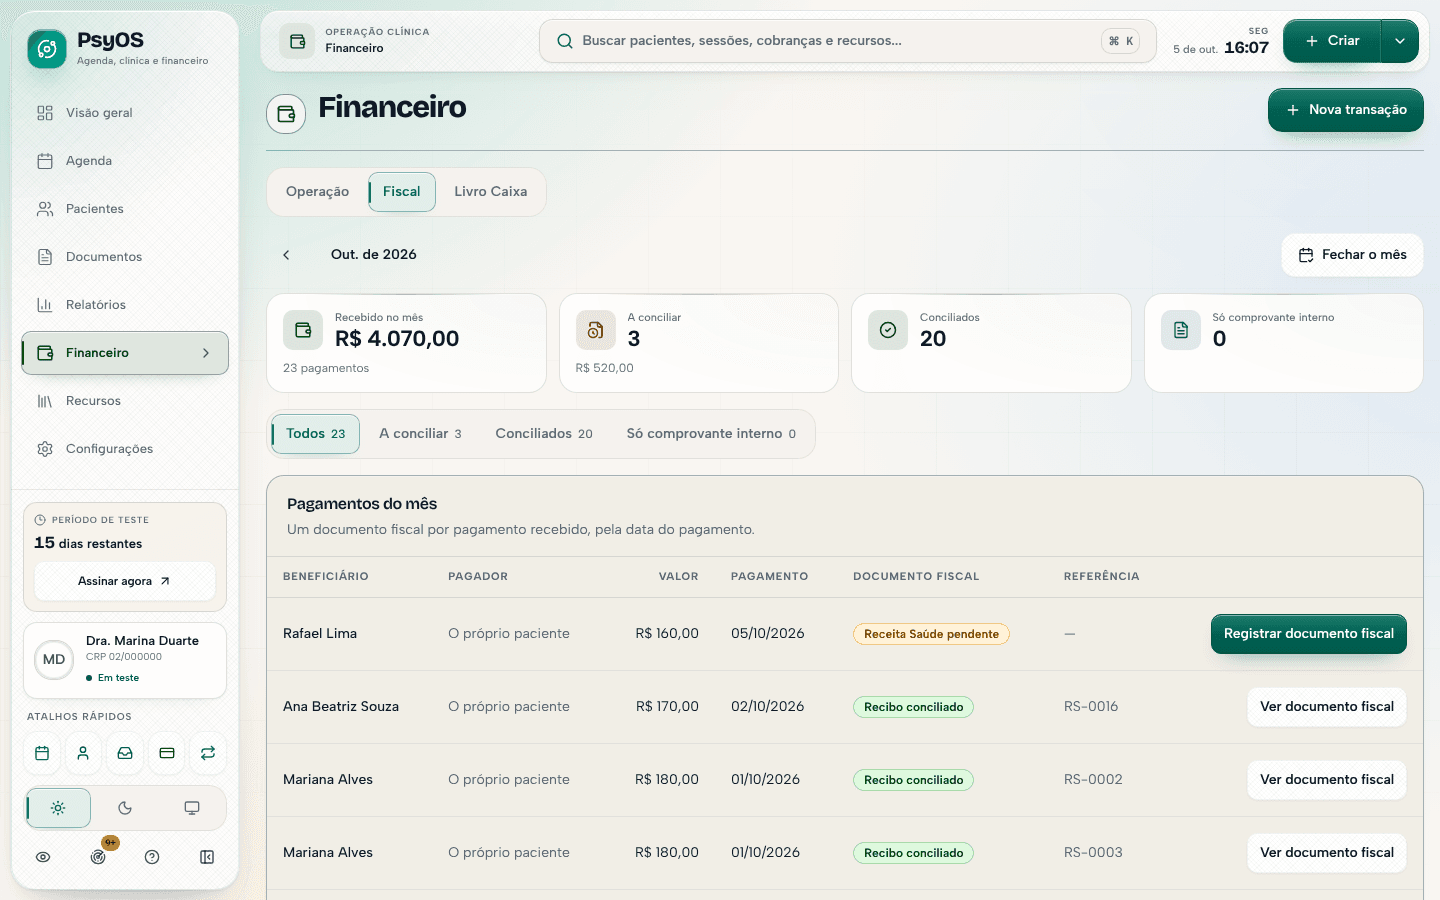1440x900 pixels.
Task: Click Registrar documento fiscal for Rafael Lima
Action: (x=1308, y=634)
